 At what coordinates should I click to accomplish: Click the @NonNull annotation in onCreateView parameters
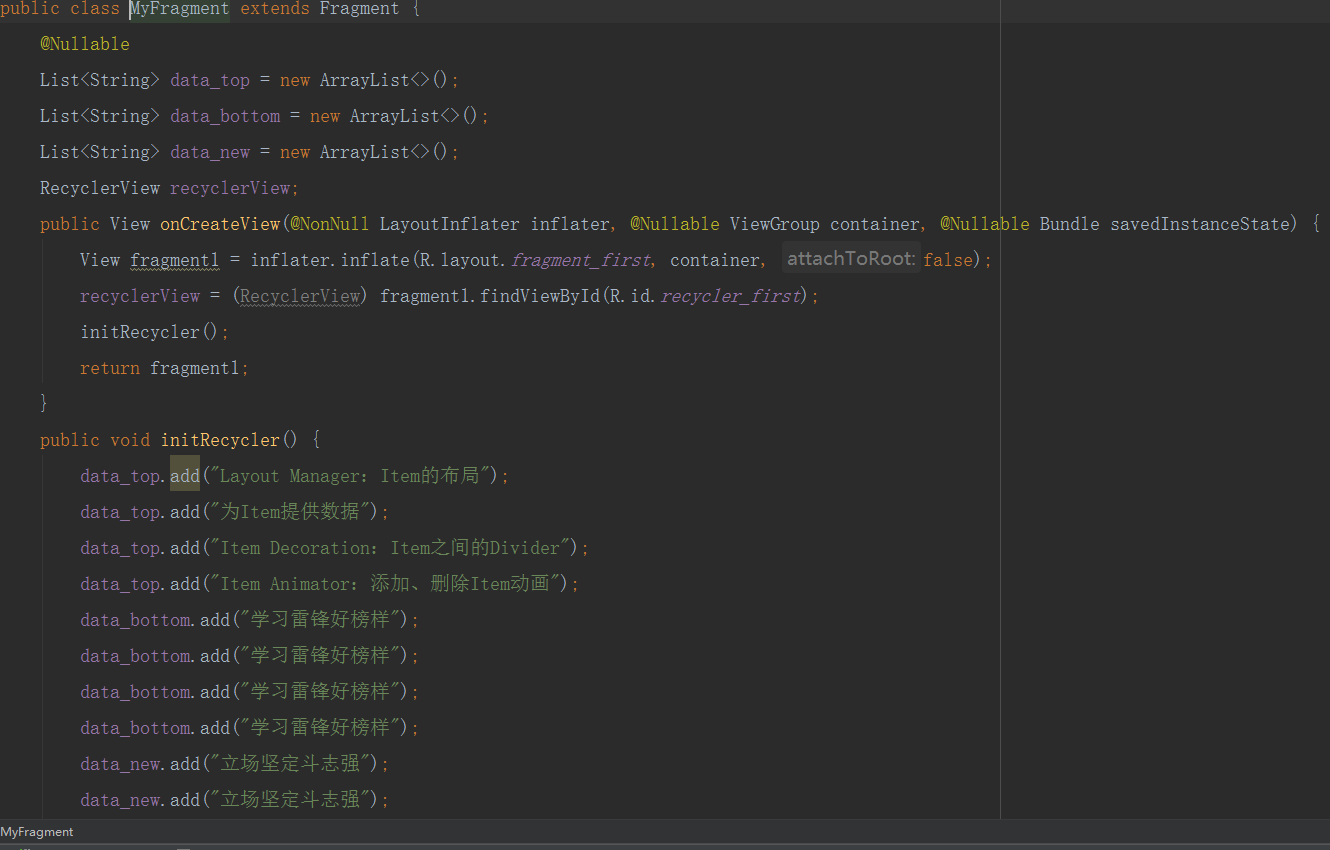(x=330, y=224)
